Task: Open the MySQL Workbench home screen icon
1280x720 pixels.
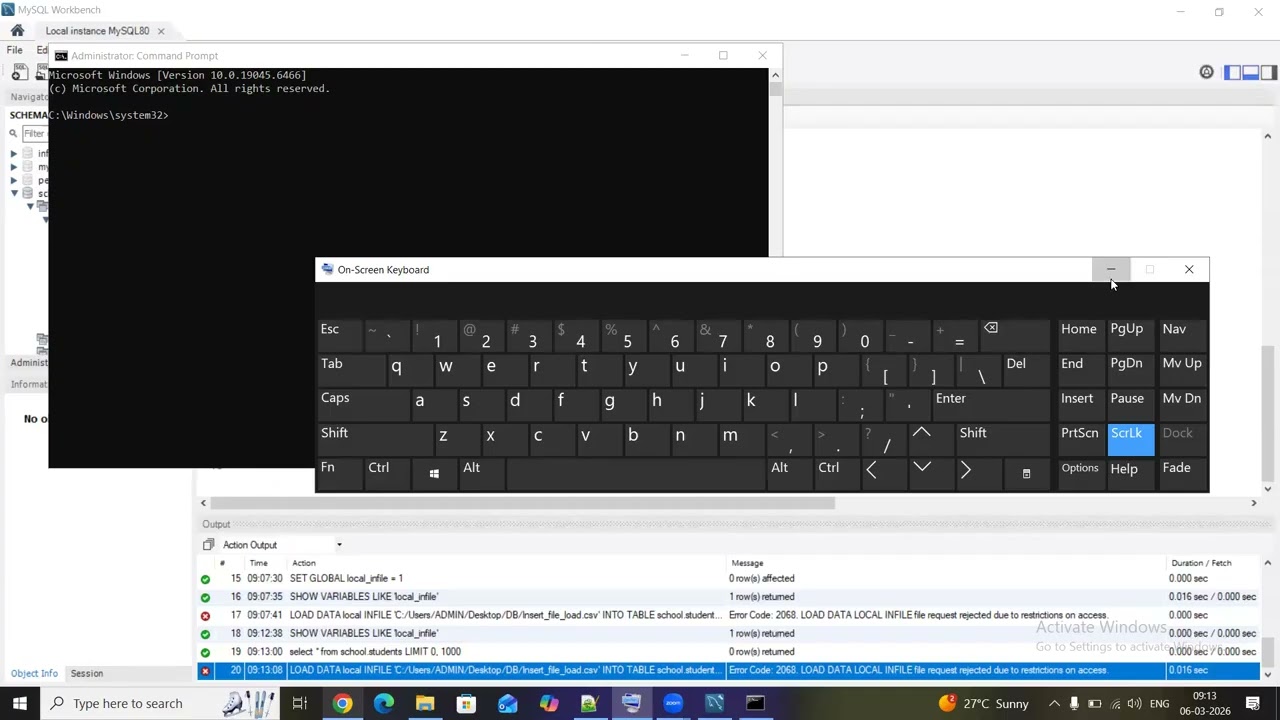Action: pos(17,31)
